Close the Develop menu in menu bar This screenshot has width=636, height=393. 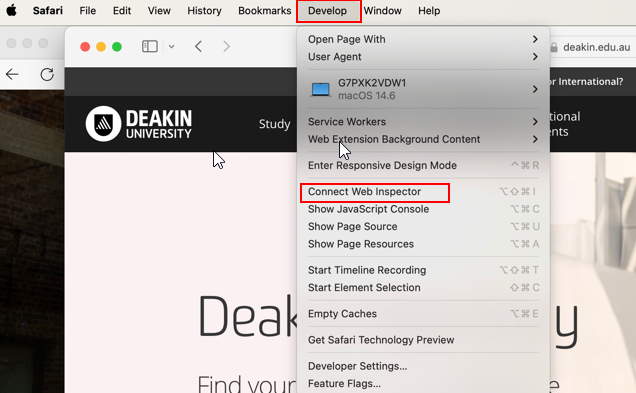tap(328, 11)
